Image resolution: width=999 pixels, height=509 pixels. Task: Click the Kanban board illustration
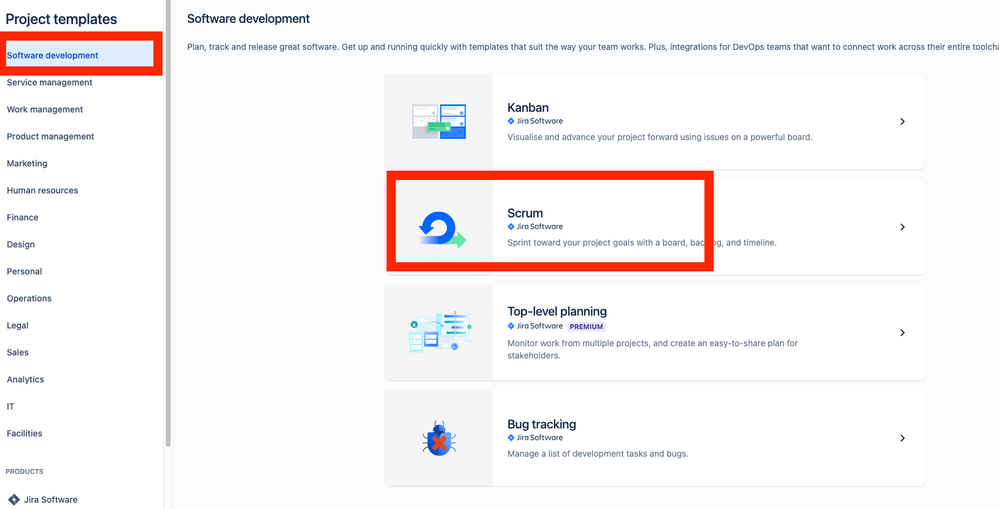click(439, 121)
